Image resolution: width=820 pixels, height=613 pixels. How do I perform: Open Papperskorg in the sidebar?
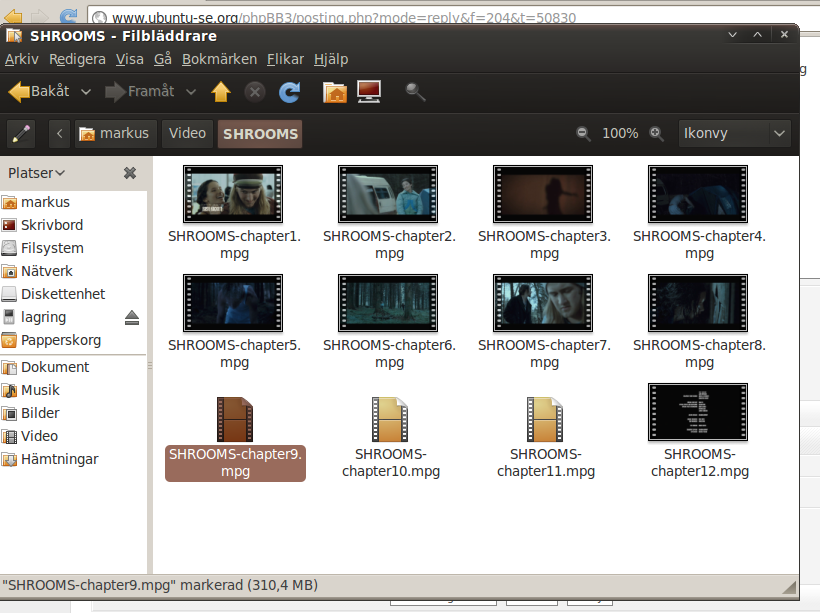73,340
